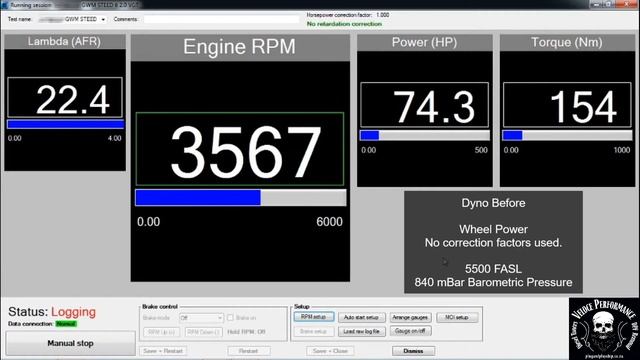Open MOI setup

click(457, 317)
